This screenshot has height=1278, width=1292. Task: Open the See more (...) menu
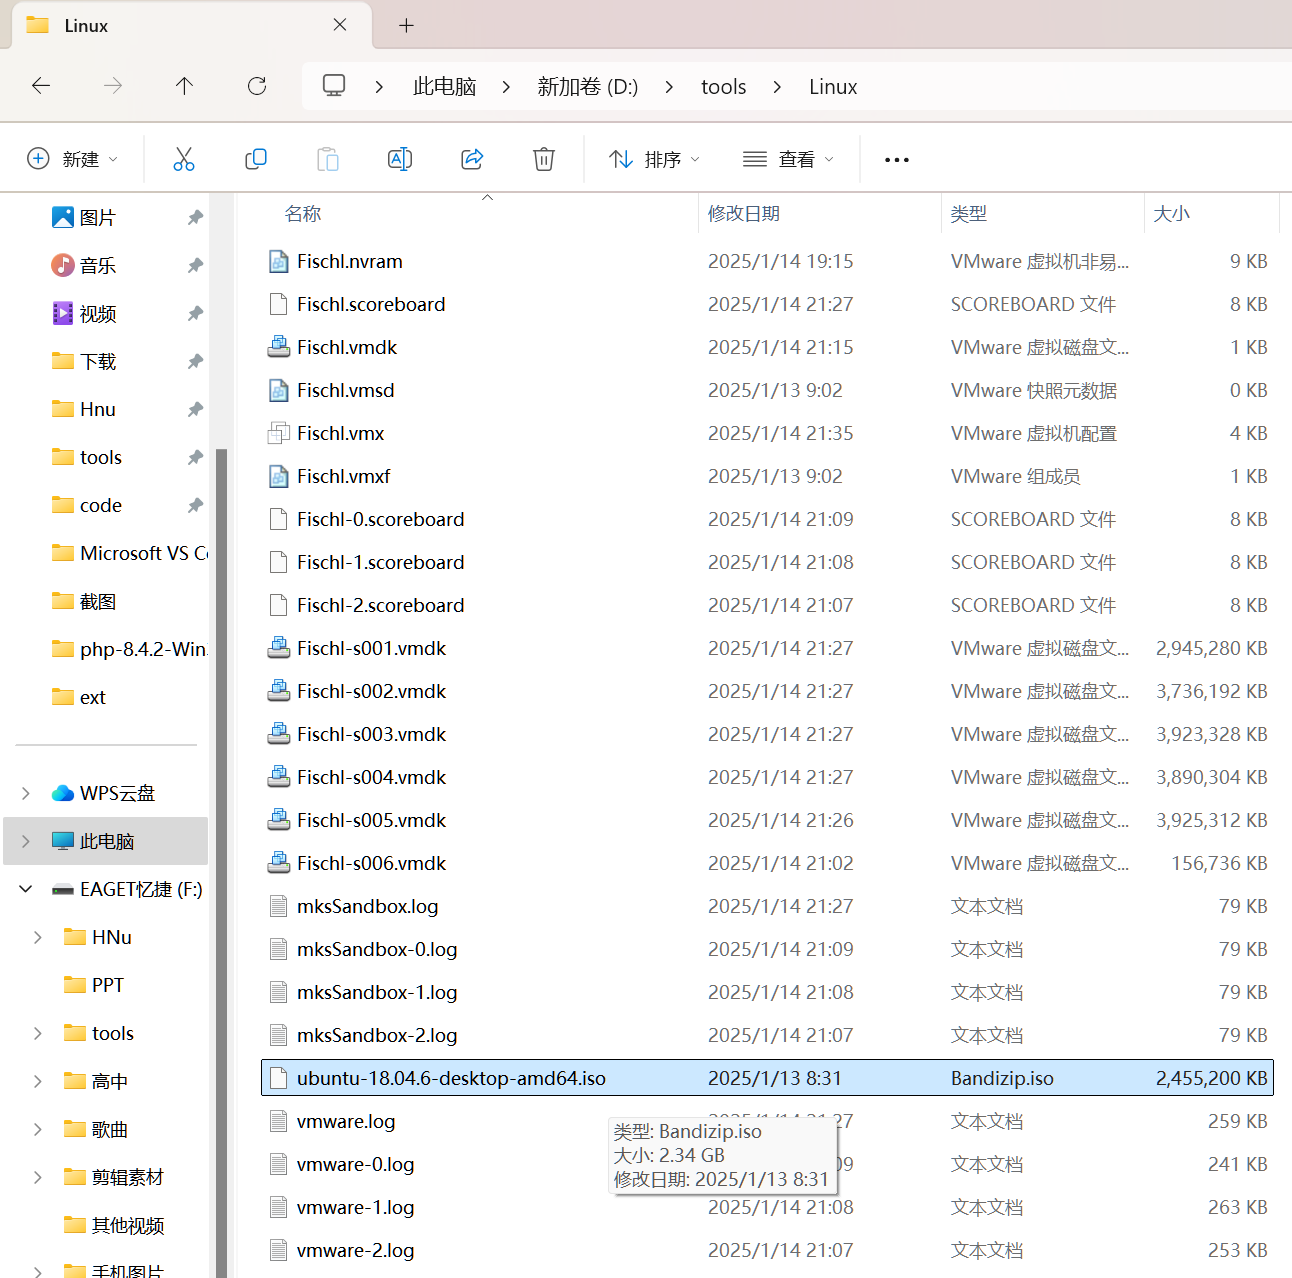tap(897, 160)
